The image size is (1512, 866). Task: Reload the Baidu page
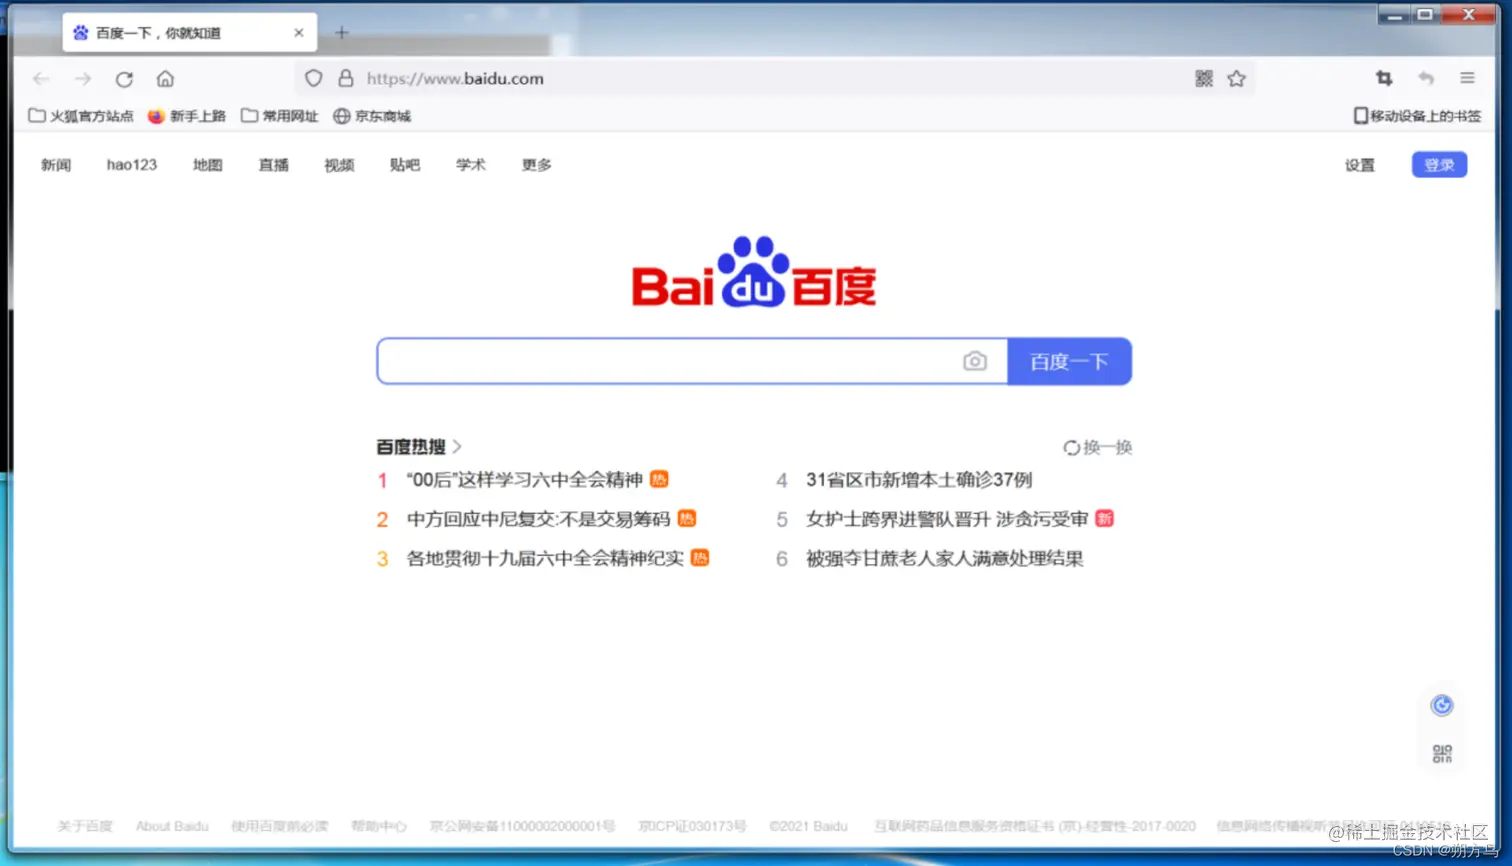point(124,79)
